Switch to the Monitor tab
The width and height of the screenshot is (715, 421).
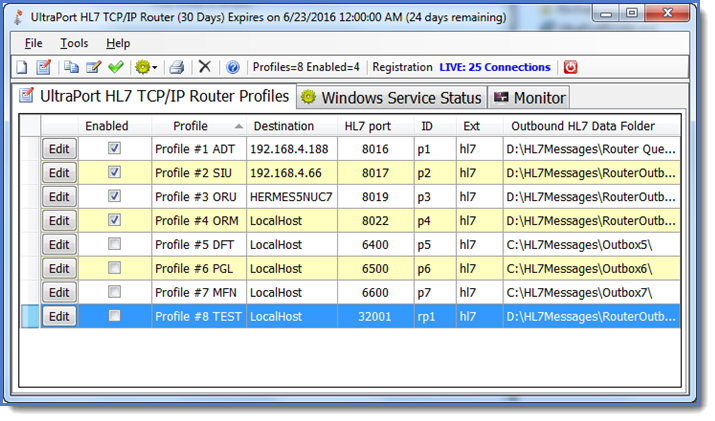[x=529, y=98]
